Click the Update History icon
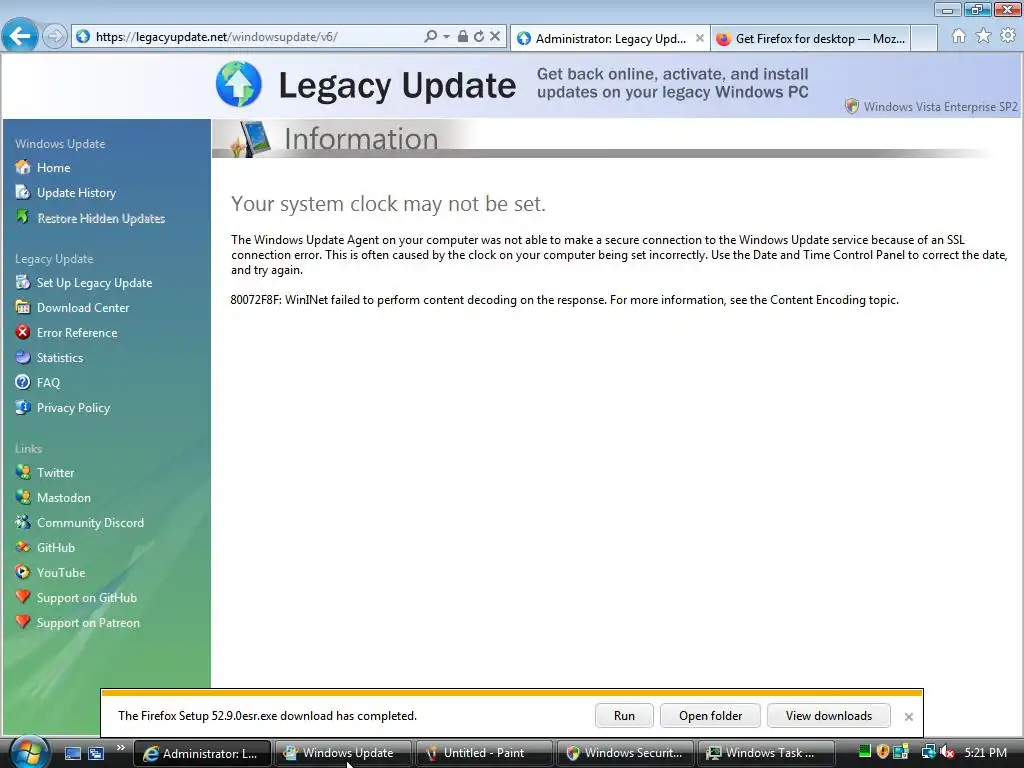Image resolution: width=1024 pixels, height=768 pixels. (23, 192)
